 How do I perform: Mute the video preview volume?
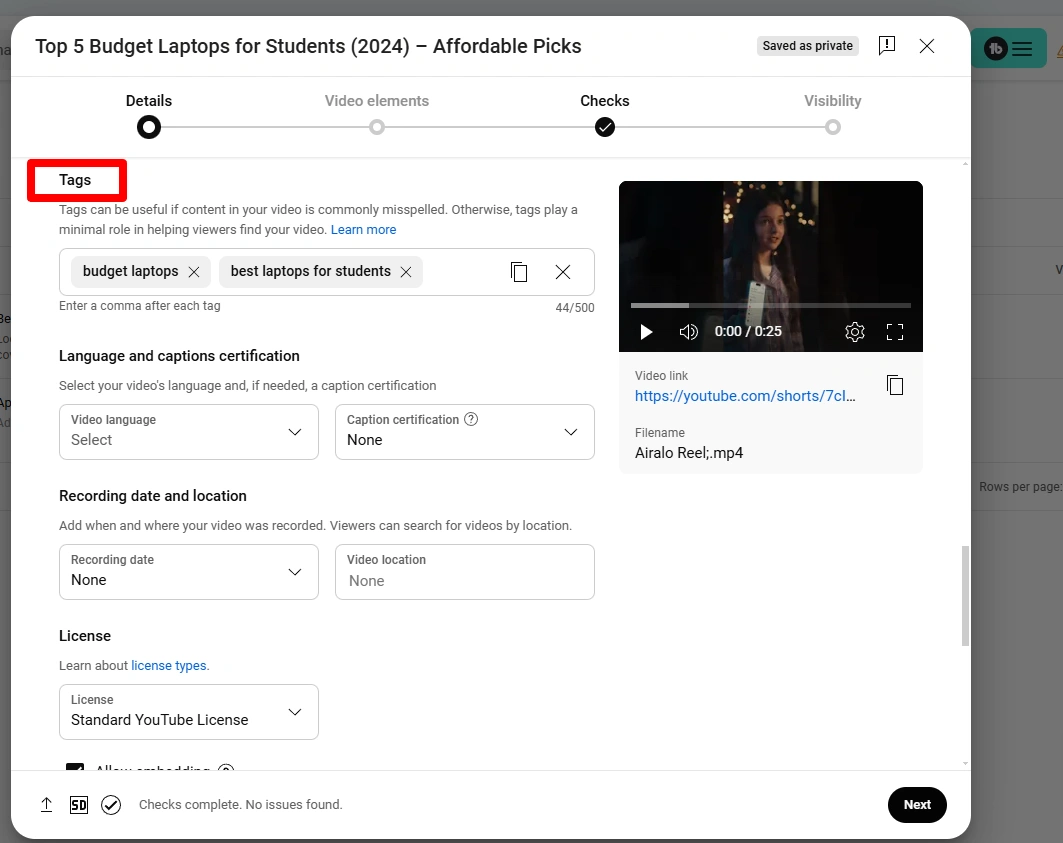(688, 332)
